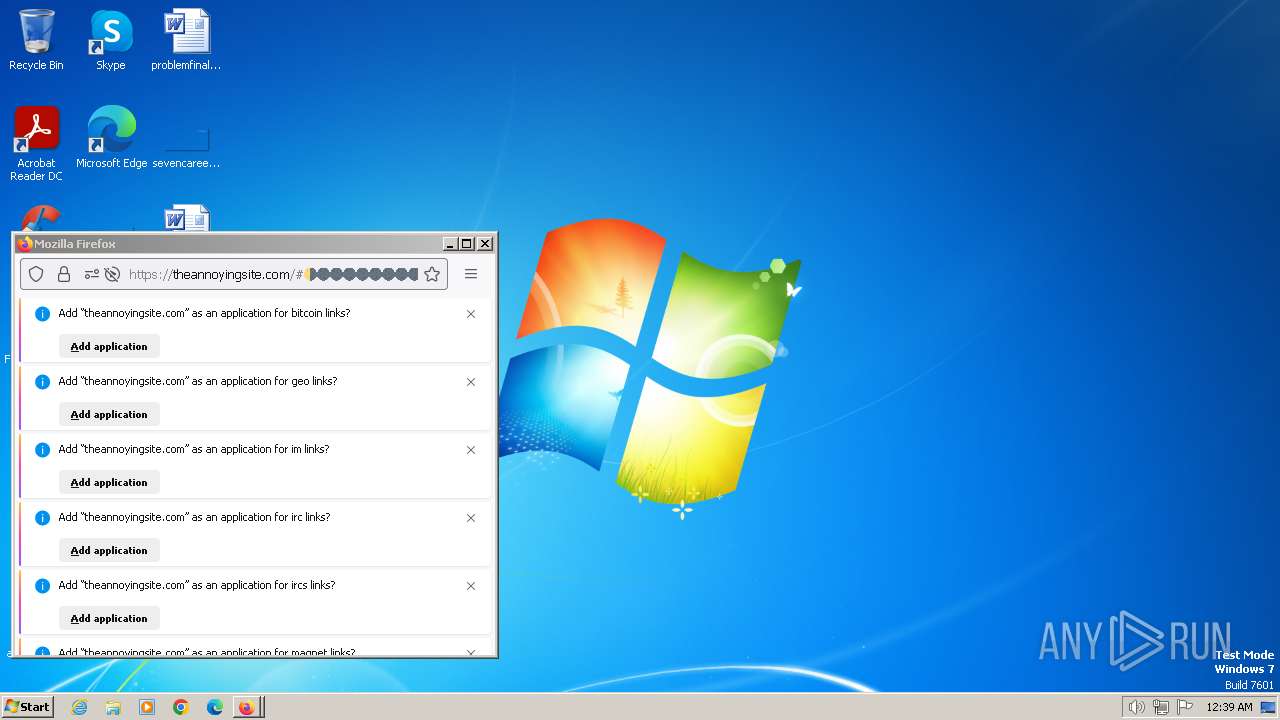
Task: Add application for geo links
Action: pyautogui.click(x=109, y=414)
